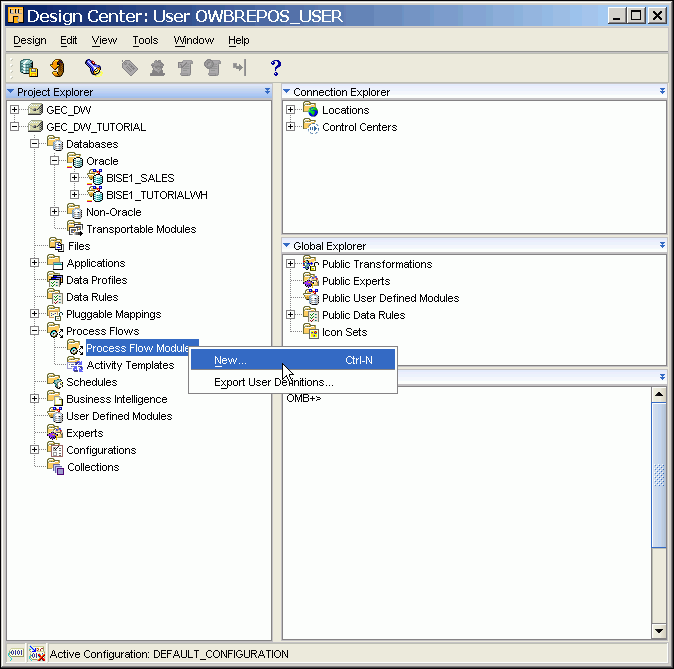Image resolution: width=674 pixels, height=669 pixels.
Task: Collapse the Databases tree node
Action: 34,144
